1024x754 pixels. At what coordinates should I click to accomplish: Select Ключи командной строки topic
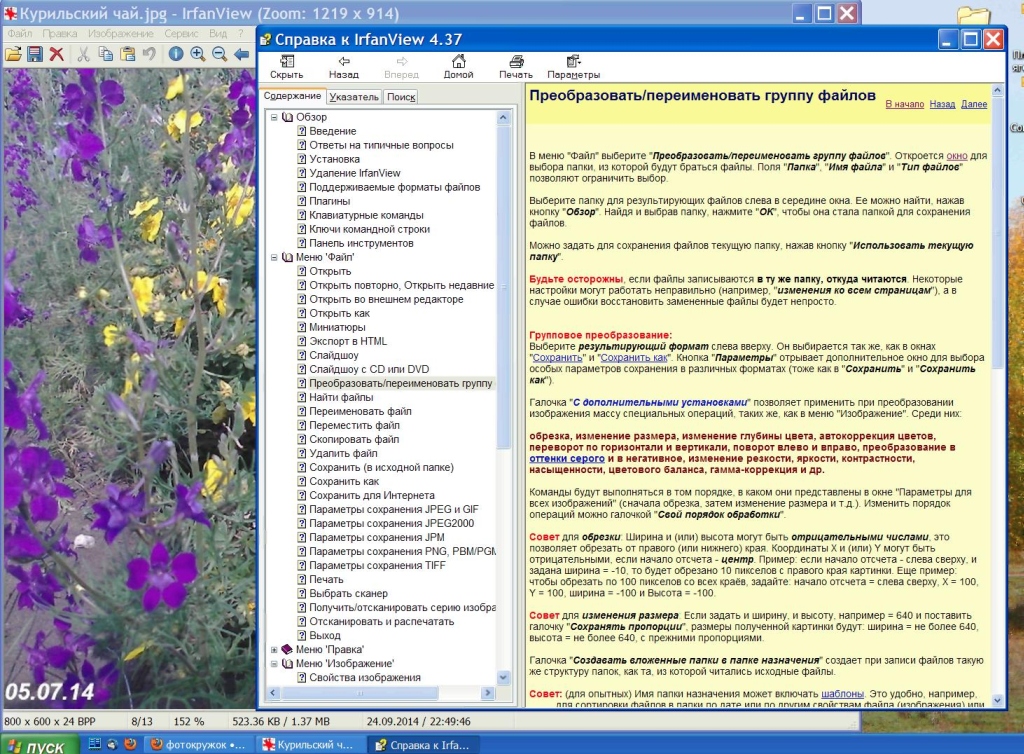pyautogui.click(x=370, y=230)
